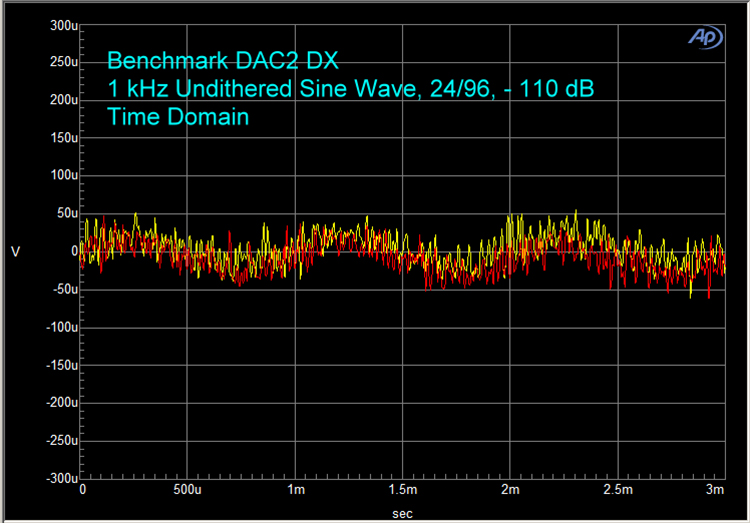The image size is (750, 523).
Task: Click the 150u Y-axis tick label
Action: [x=63, y=138]
